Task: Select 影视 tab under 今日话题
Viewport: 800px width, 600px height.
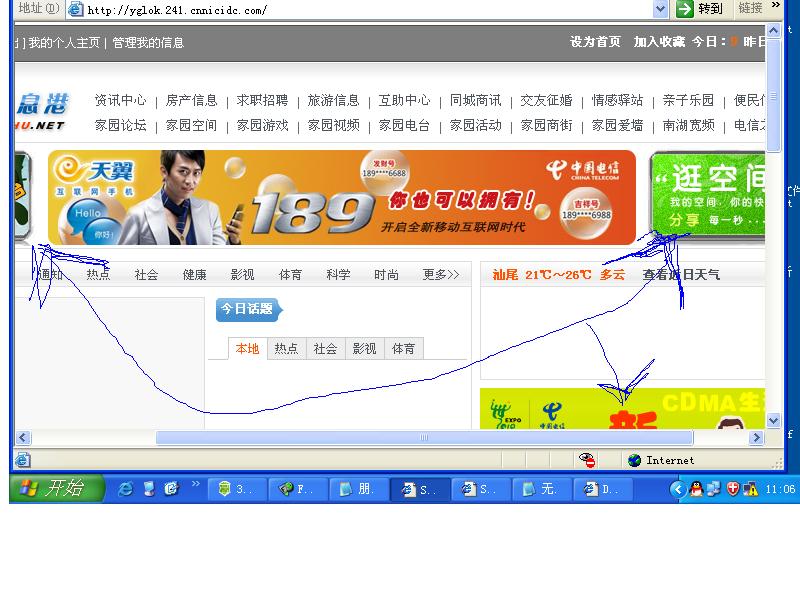Action: (364, 348)
